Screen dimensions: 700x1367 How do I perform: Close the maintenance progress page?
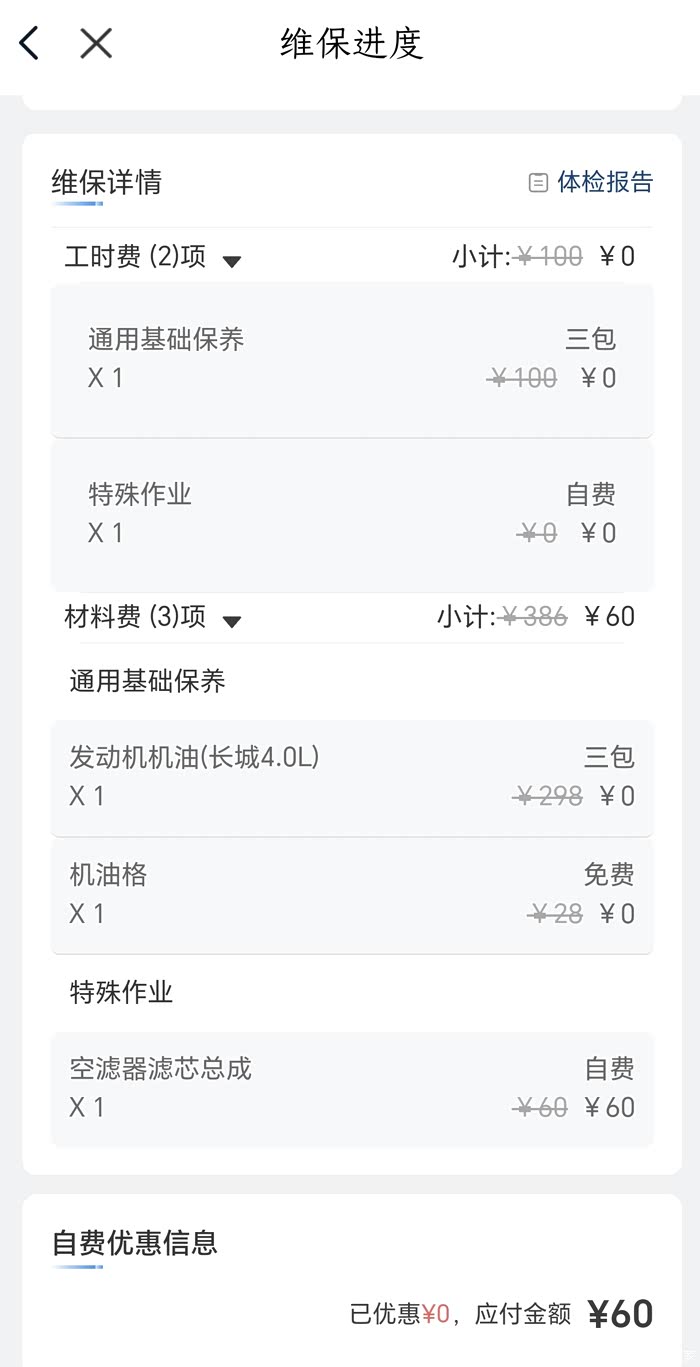(x=96, y=43)
